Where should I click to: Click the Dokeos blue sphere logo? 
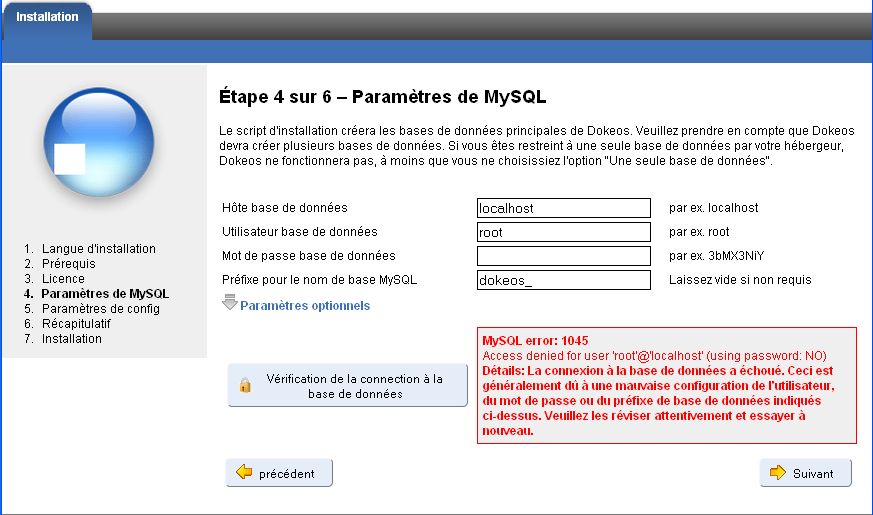[x=99, y=143]
